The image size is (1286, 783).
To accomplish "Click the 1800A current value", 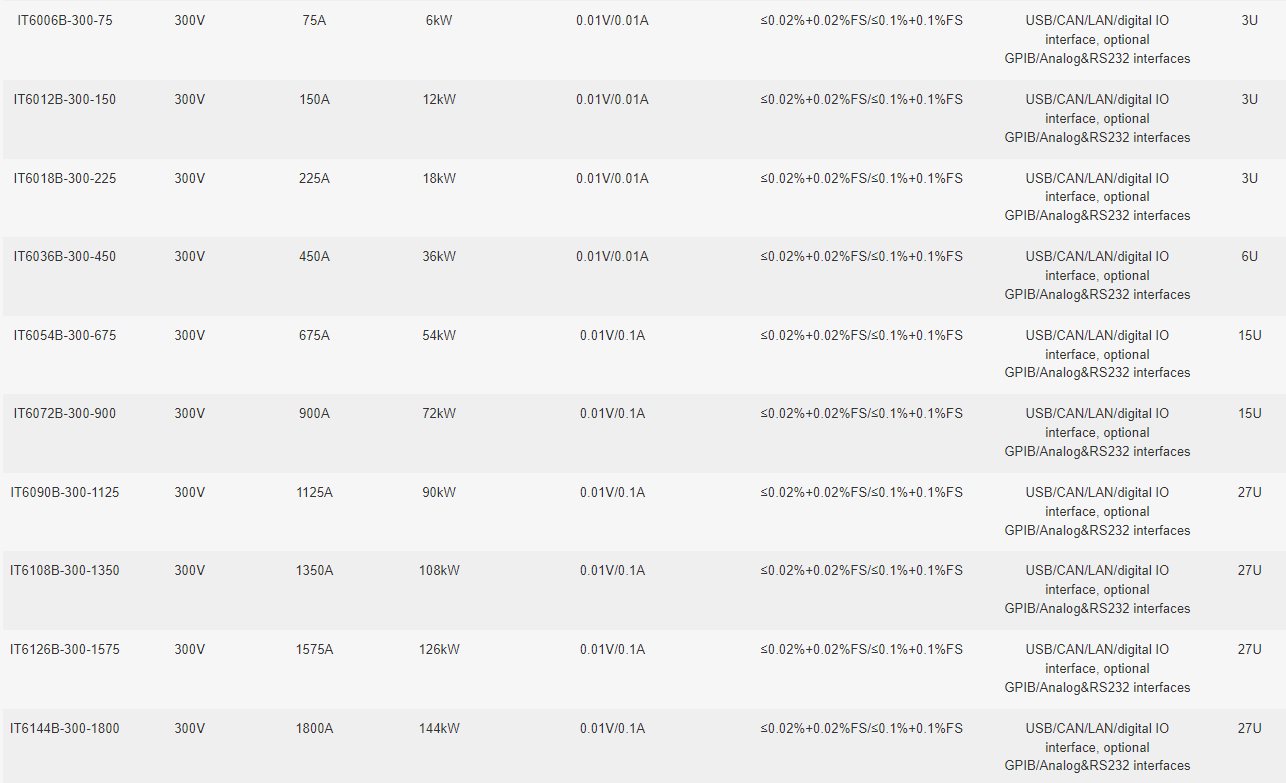I will 314,728.
